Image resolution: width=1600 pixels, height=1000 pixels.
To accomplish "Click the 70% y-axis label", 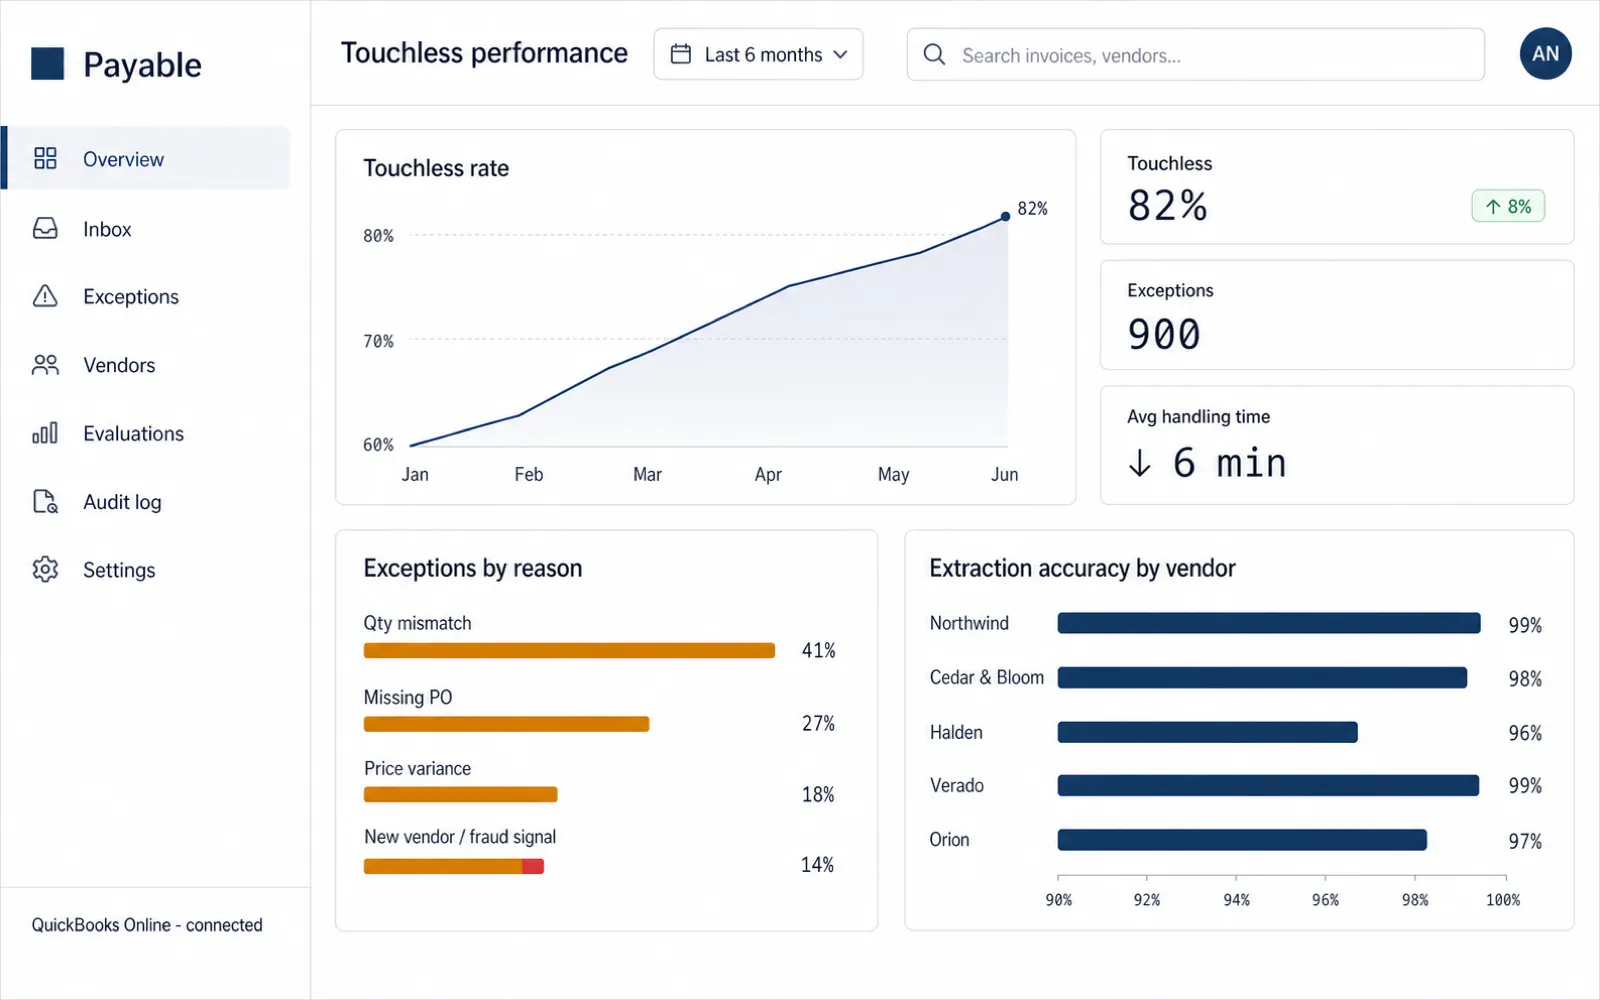I will (x=378, y=341).
